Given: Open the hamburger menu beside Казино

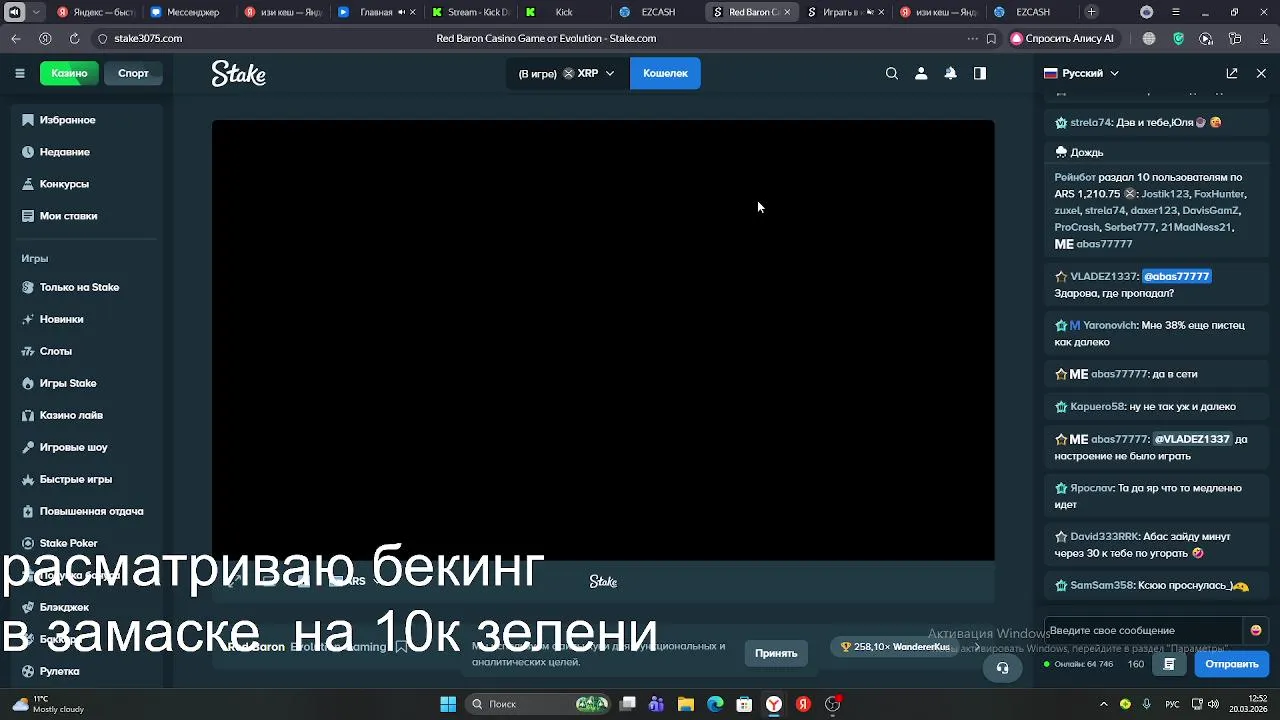Looking at the screenshot, I should [19, 73].
